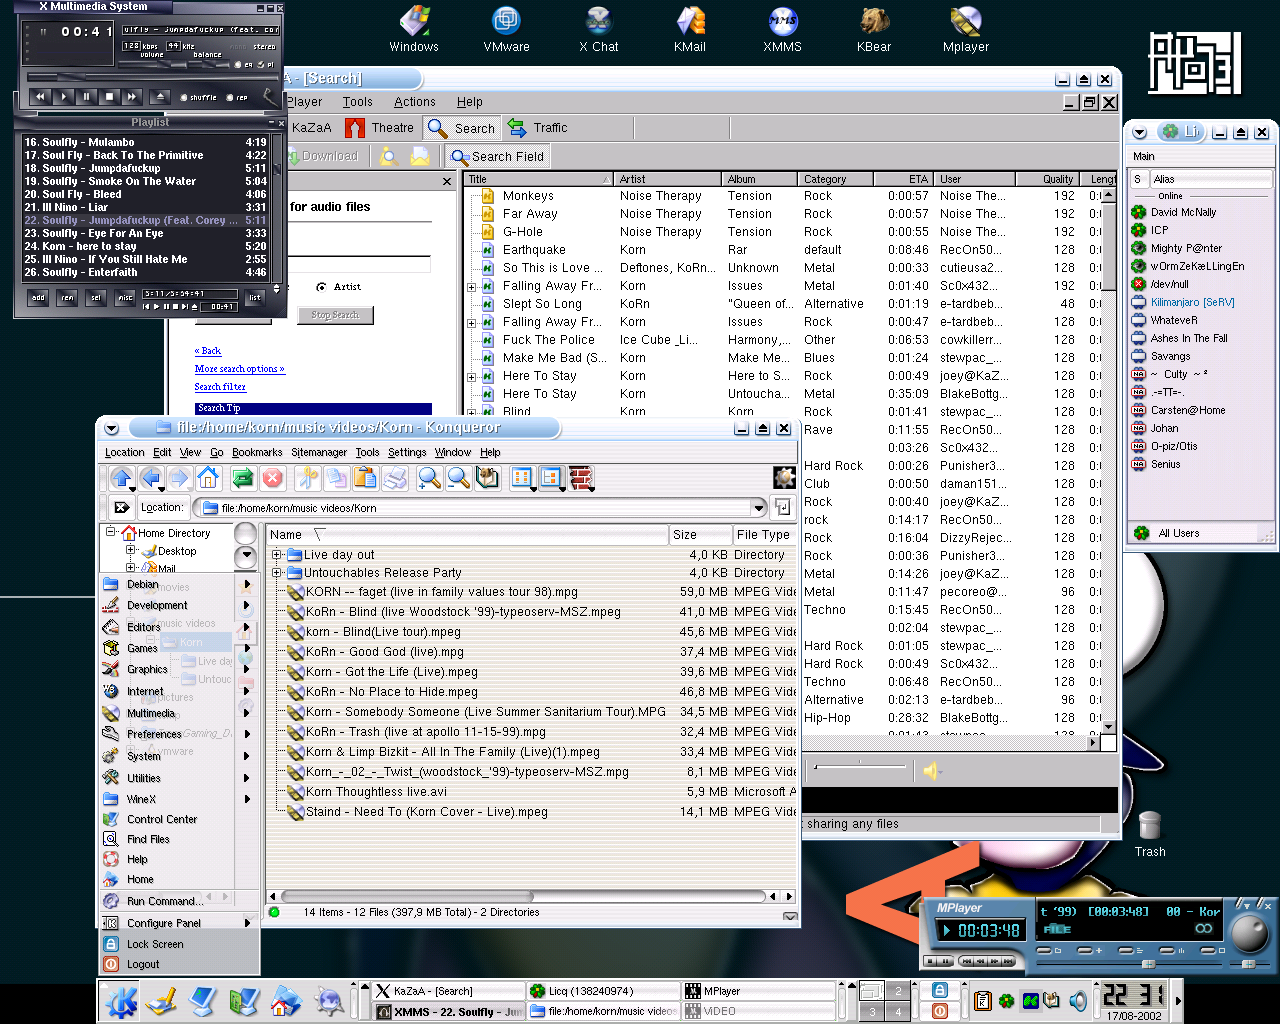
Task: Cut with the scissors icon in Konqueror
Action: tap(307, 479)
